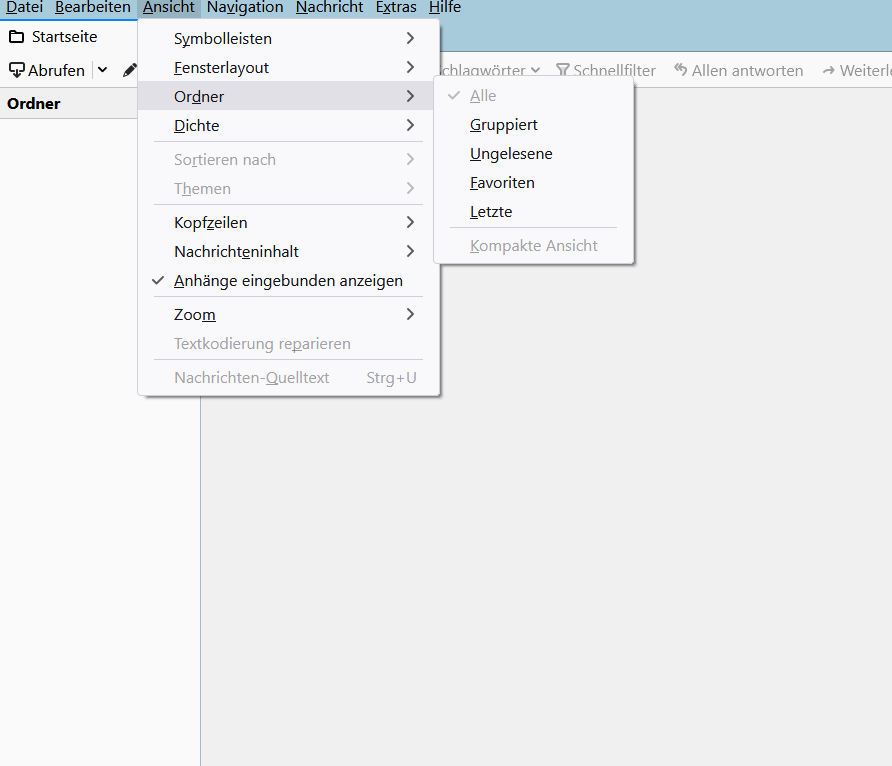The width and height of the screenshot is (892, 766).
Task: Expand the Fensterlayout submenu
Action: 288,68
